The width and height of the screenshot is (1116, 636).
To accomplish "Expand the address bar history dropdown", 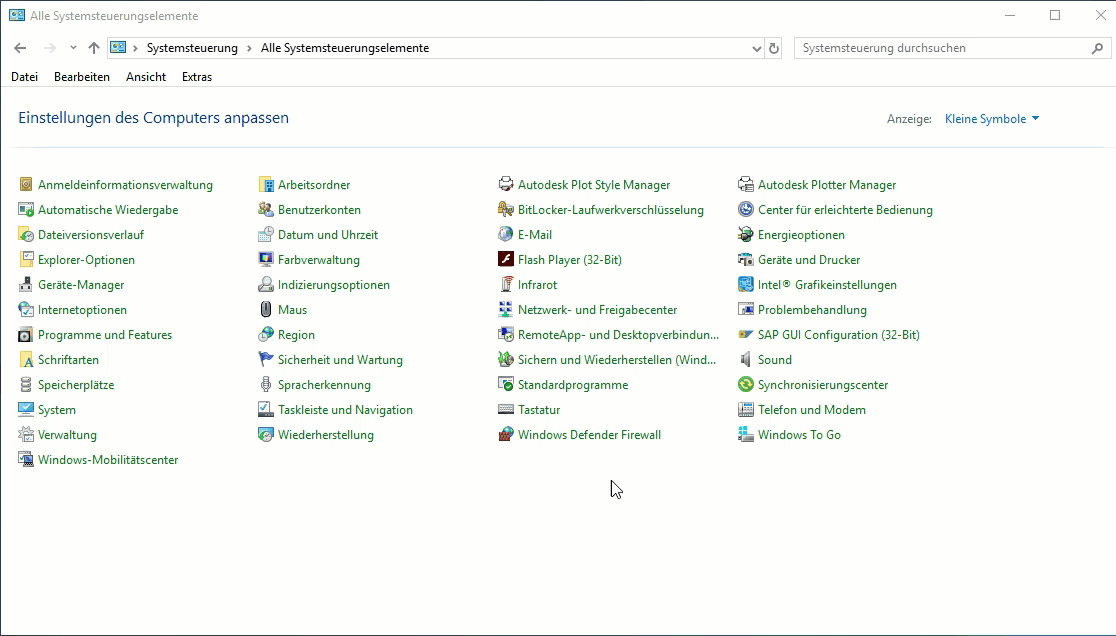I will [x=756, y=48].
